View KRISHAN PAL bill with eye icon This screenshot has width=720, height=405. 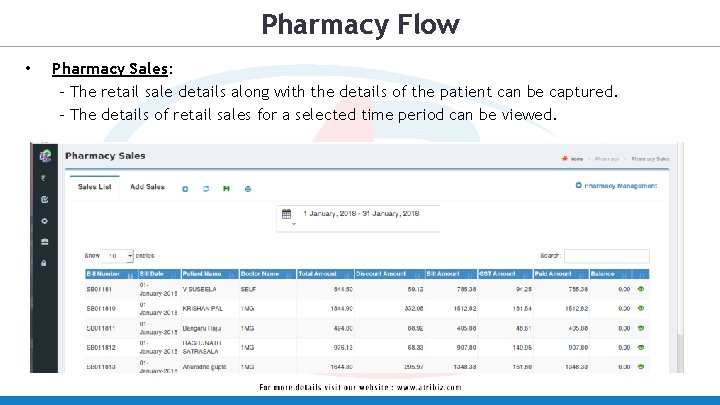[641, 309]
